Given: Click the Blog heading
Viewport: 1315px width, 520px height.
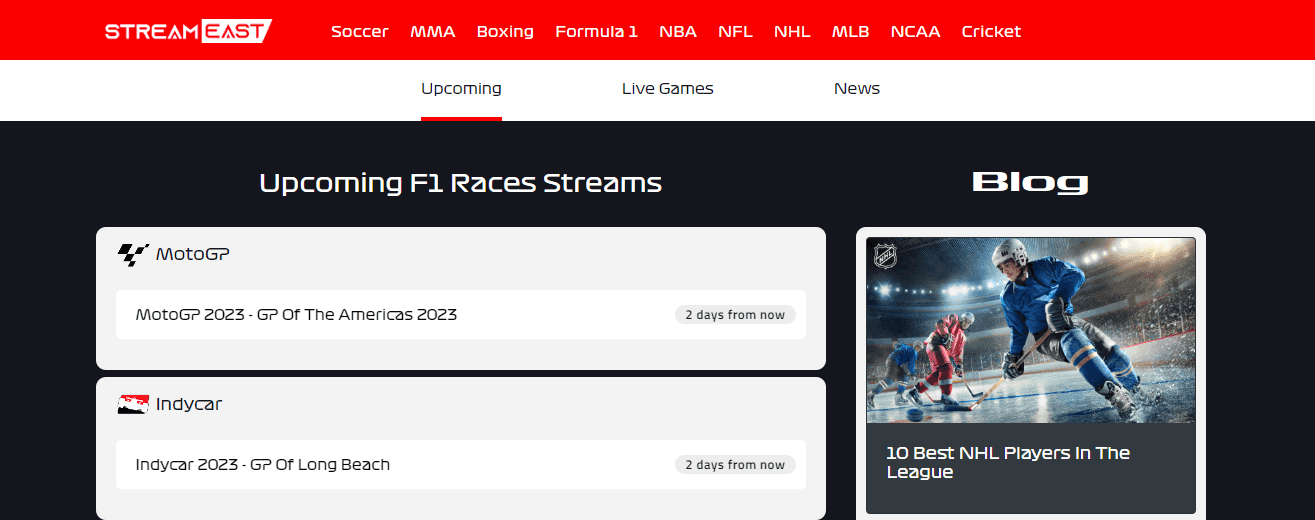Looking at the screenshot, I should [x=1030, y=182].
